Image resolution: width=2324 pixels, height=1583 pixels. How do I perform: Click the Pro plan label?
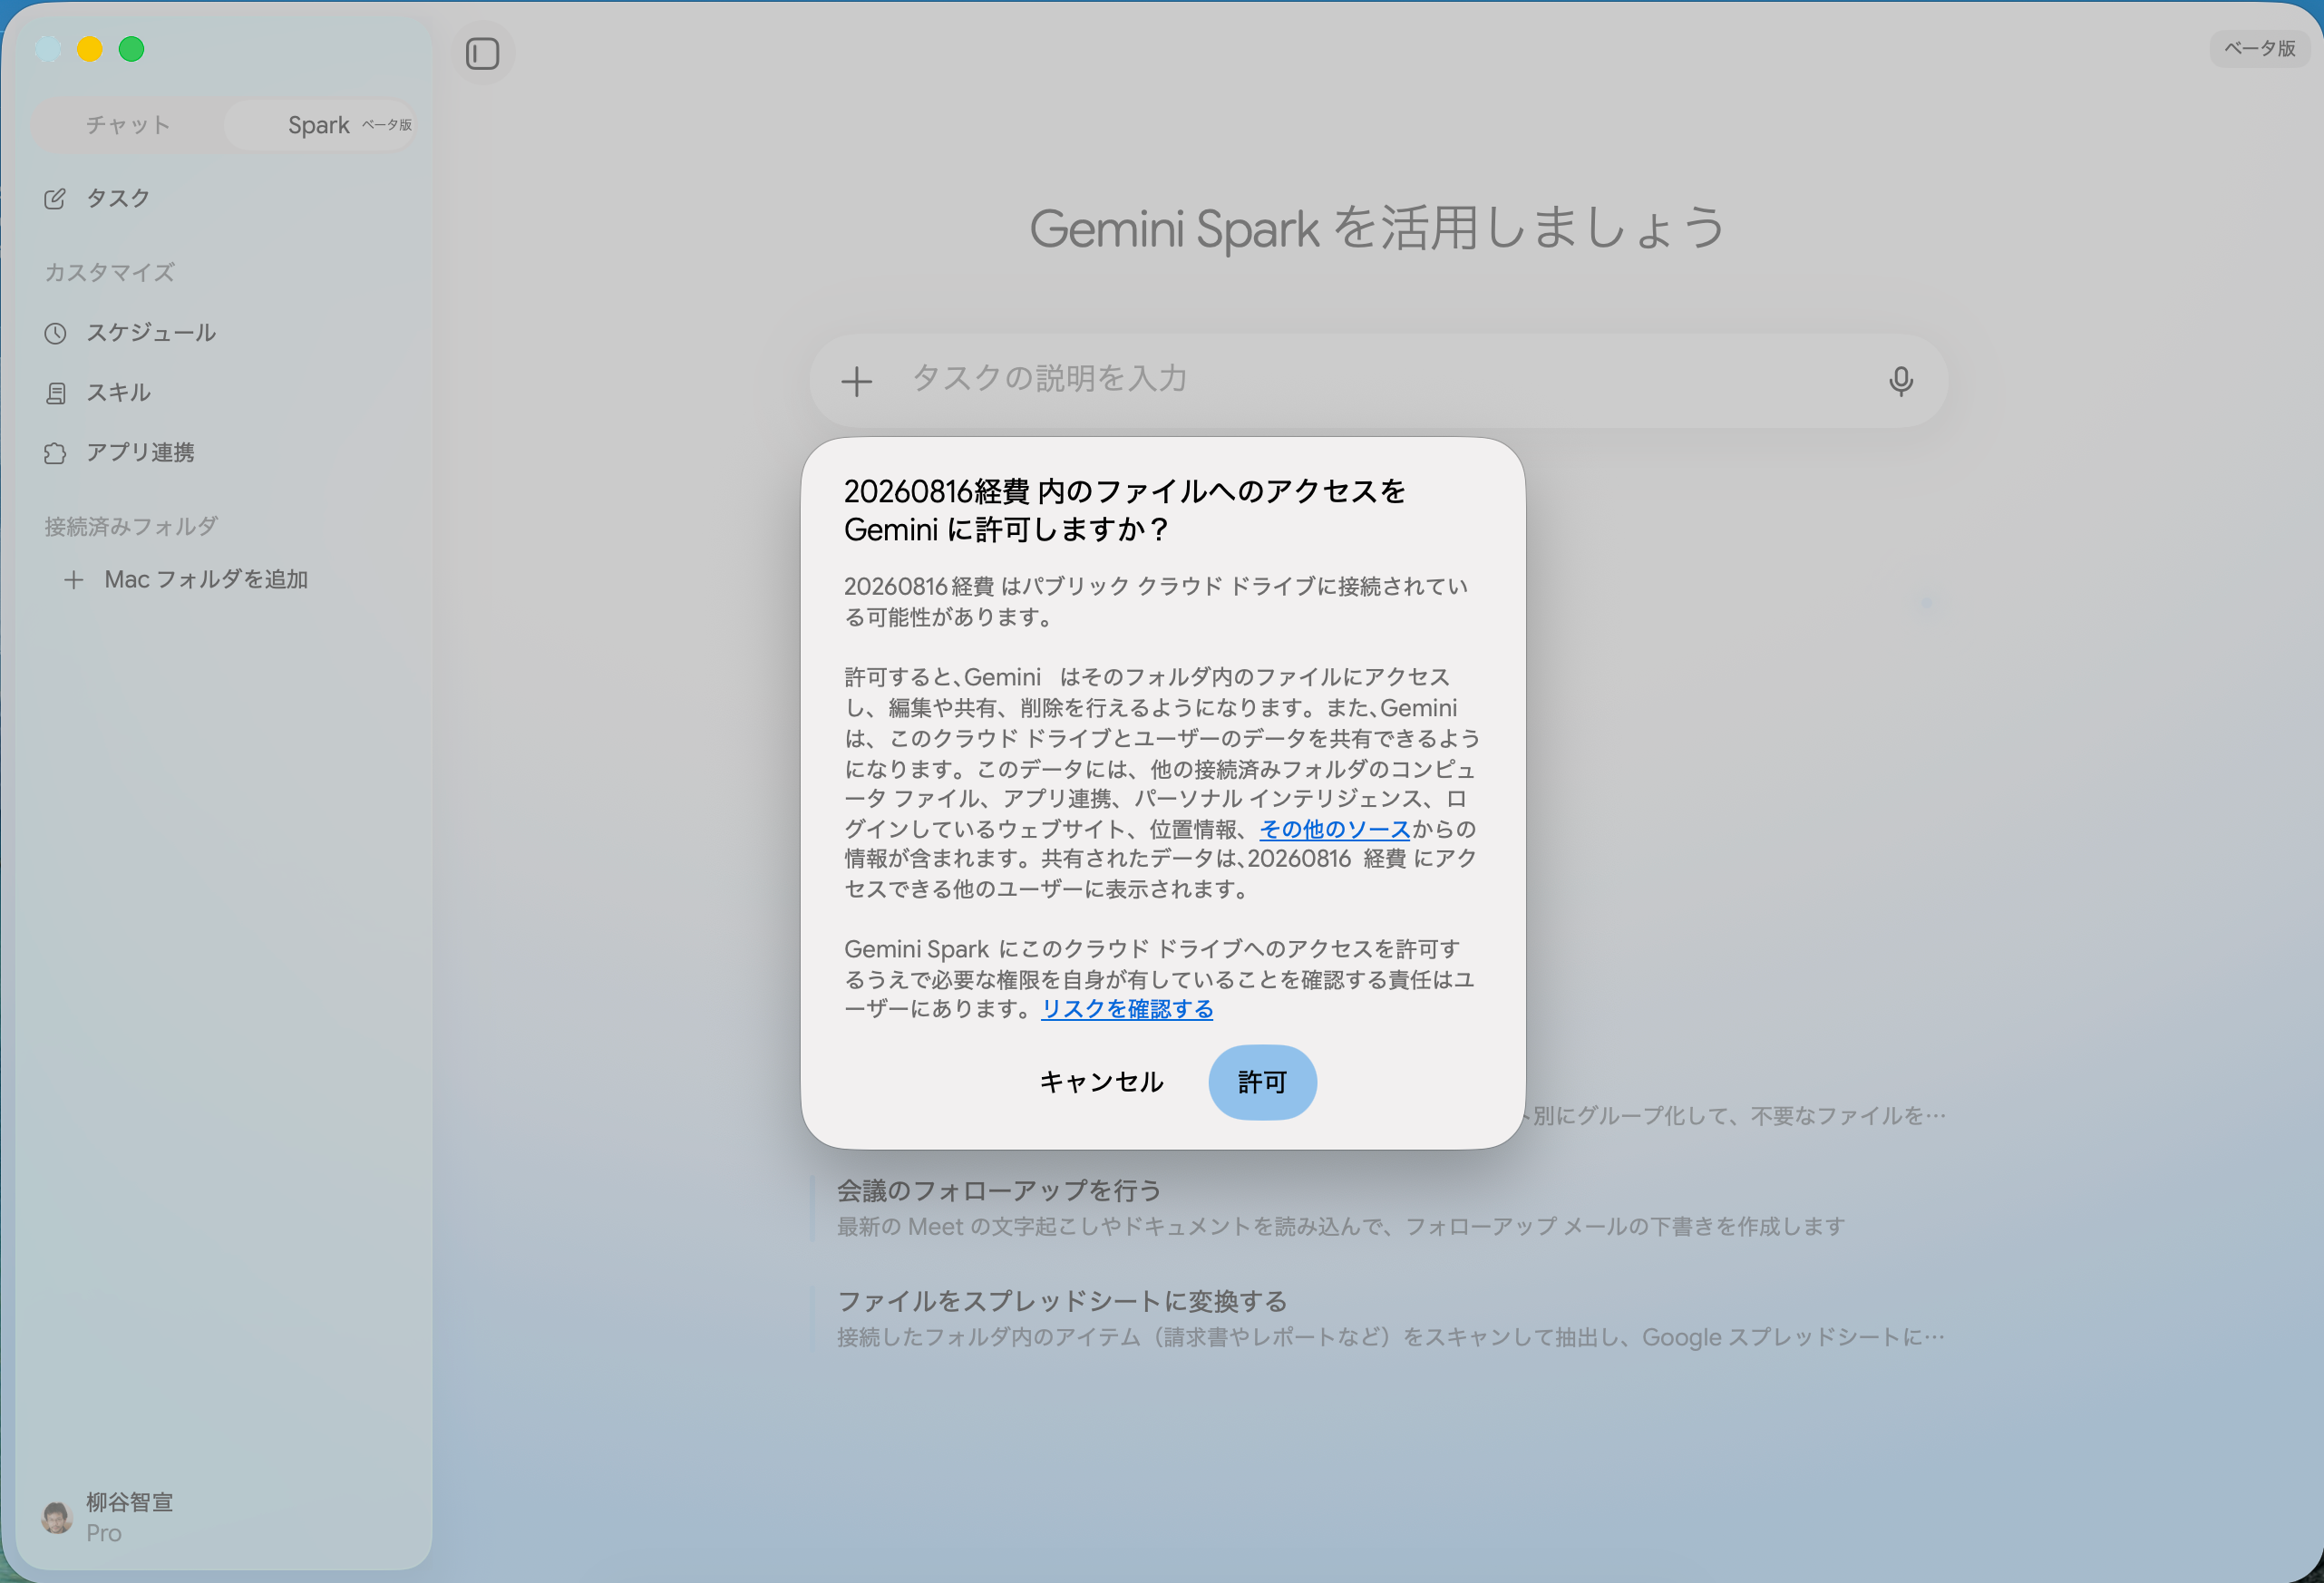(x=104, y=1533)
